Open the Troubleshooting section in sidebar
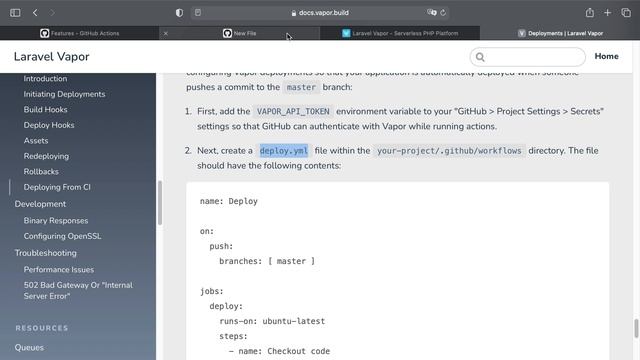This screenshot has width=640, height=360. (x=45, y=253)
